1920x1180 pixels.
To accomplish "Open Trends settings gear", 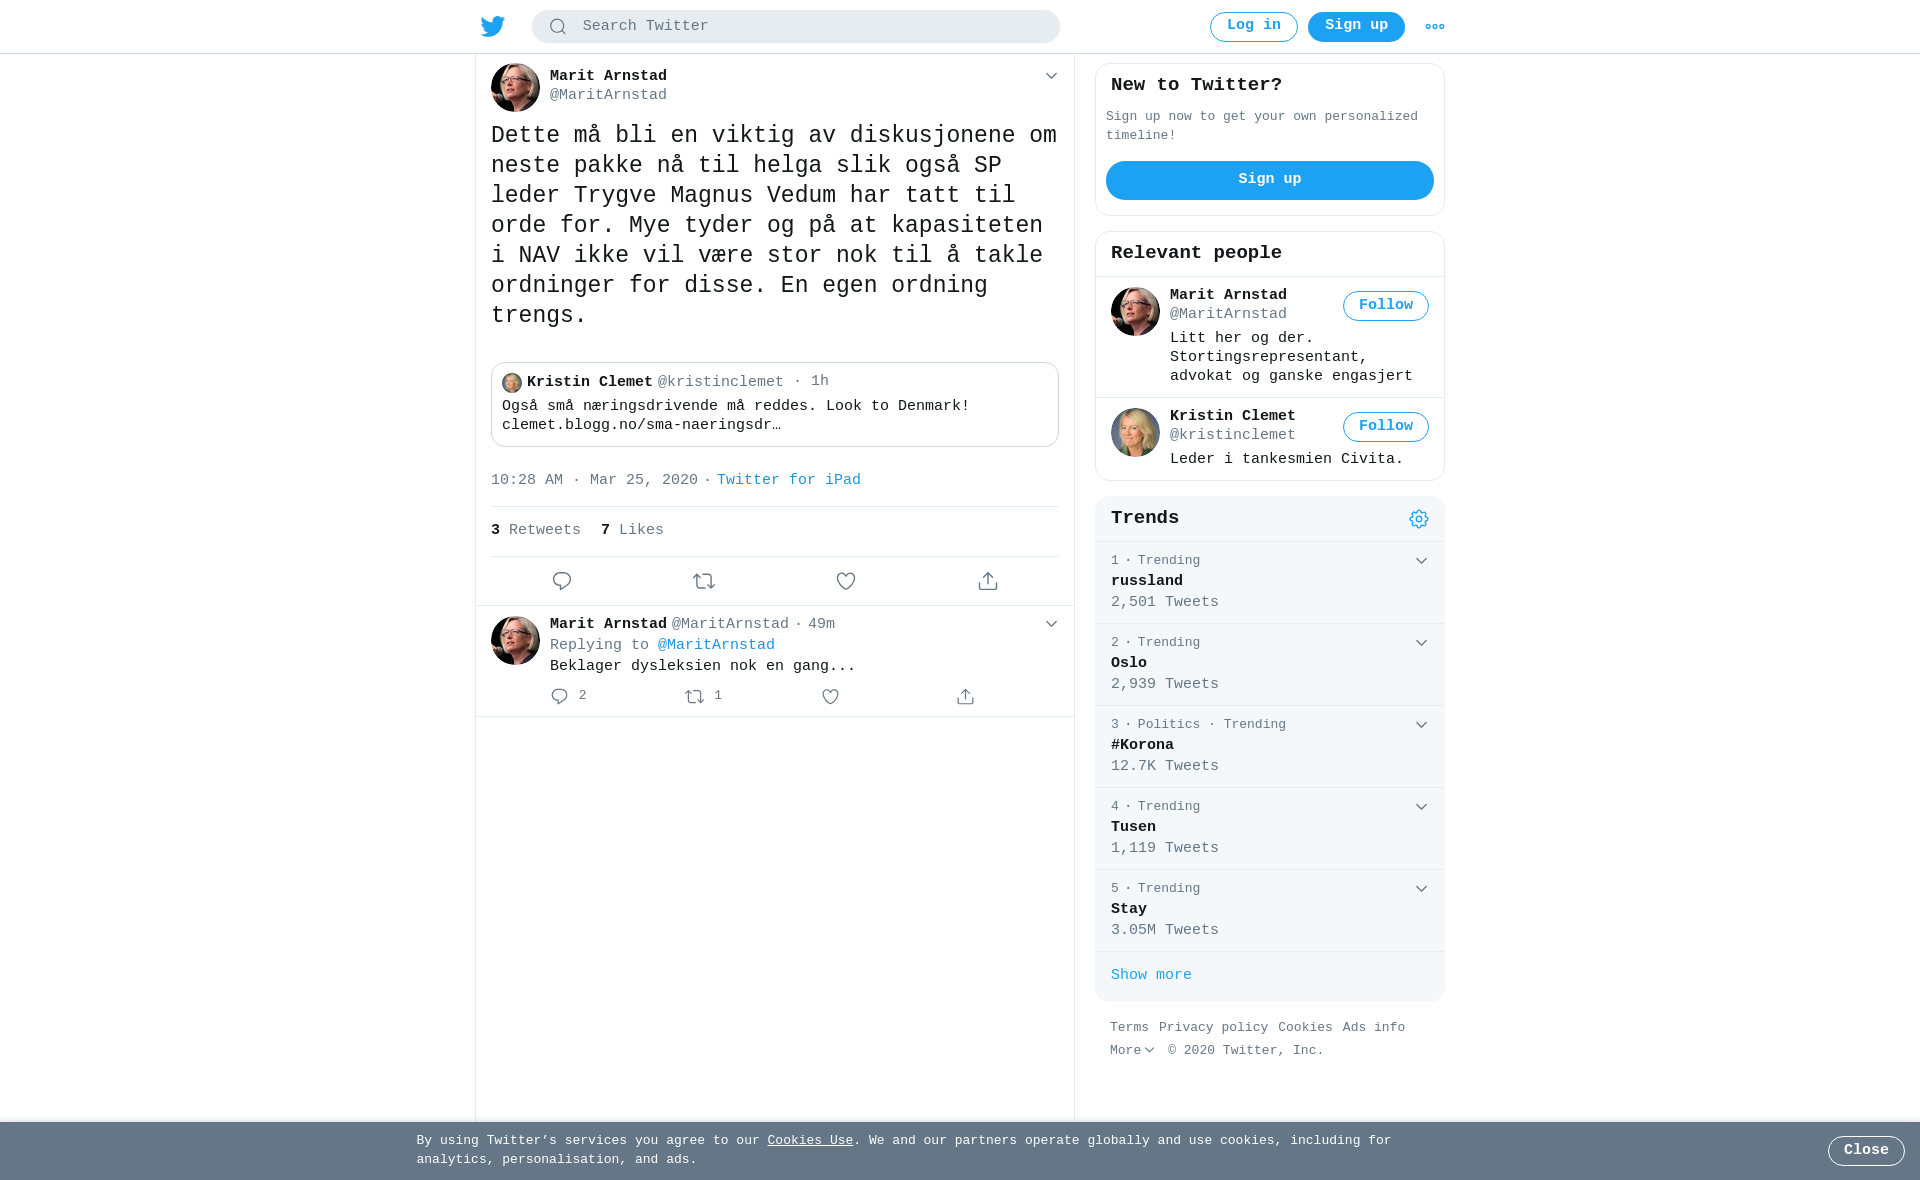I will [x=1419, y=519].
